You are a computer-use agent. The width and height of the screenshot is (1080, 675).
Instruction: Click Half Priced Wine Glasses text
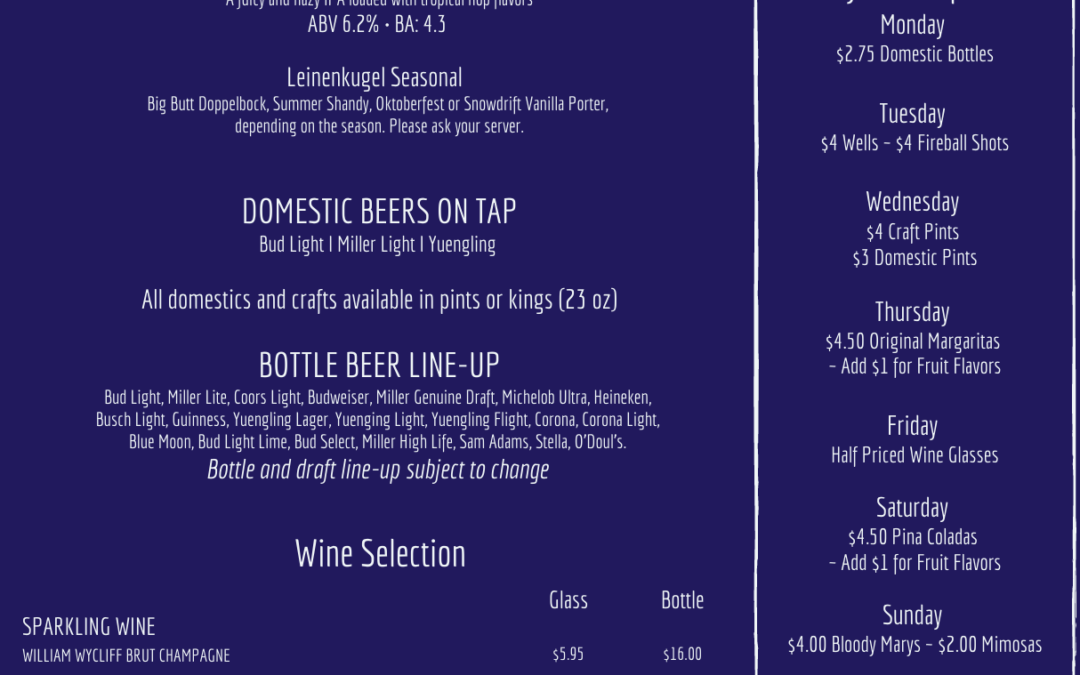pyautogui.click(x=915, y=455)
